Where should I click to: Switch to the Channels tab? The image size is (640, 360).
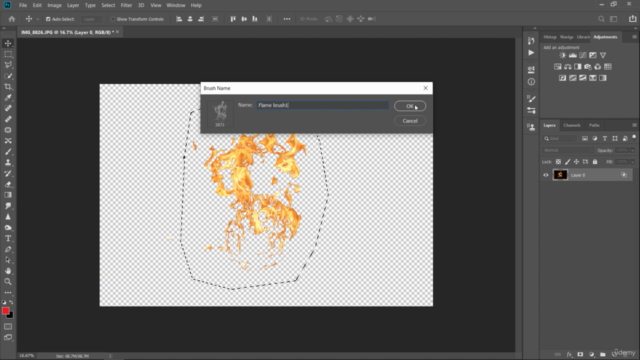tap(571, 125)
